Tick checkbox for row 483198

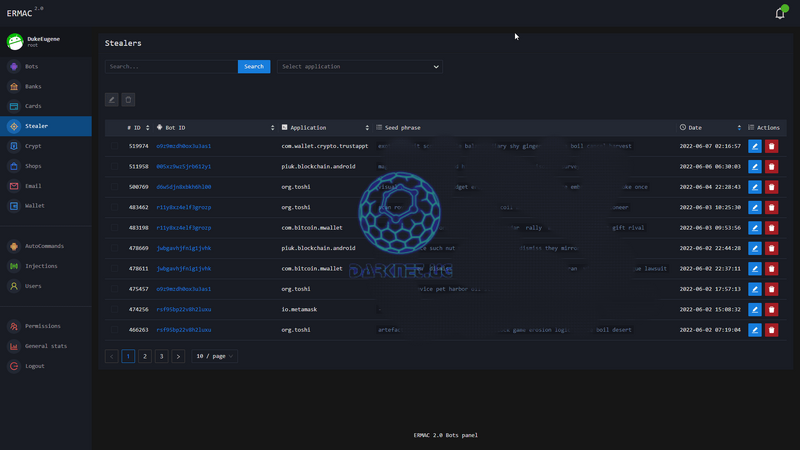tap(114, 228)
